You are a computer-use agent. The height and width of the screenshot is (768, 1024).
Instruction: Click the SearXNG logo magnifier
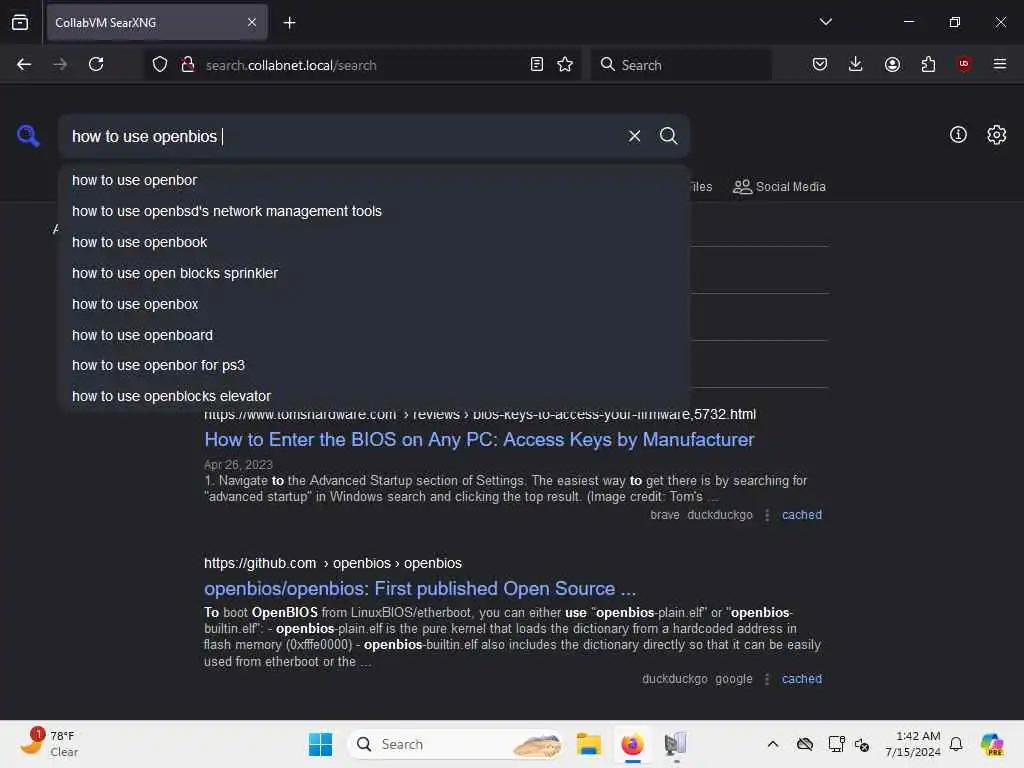(x=28, y=136)
